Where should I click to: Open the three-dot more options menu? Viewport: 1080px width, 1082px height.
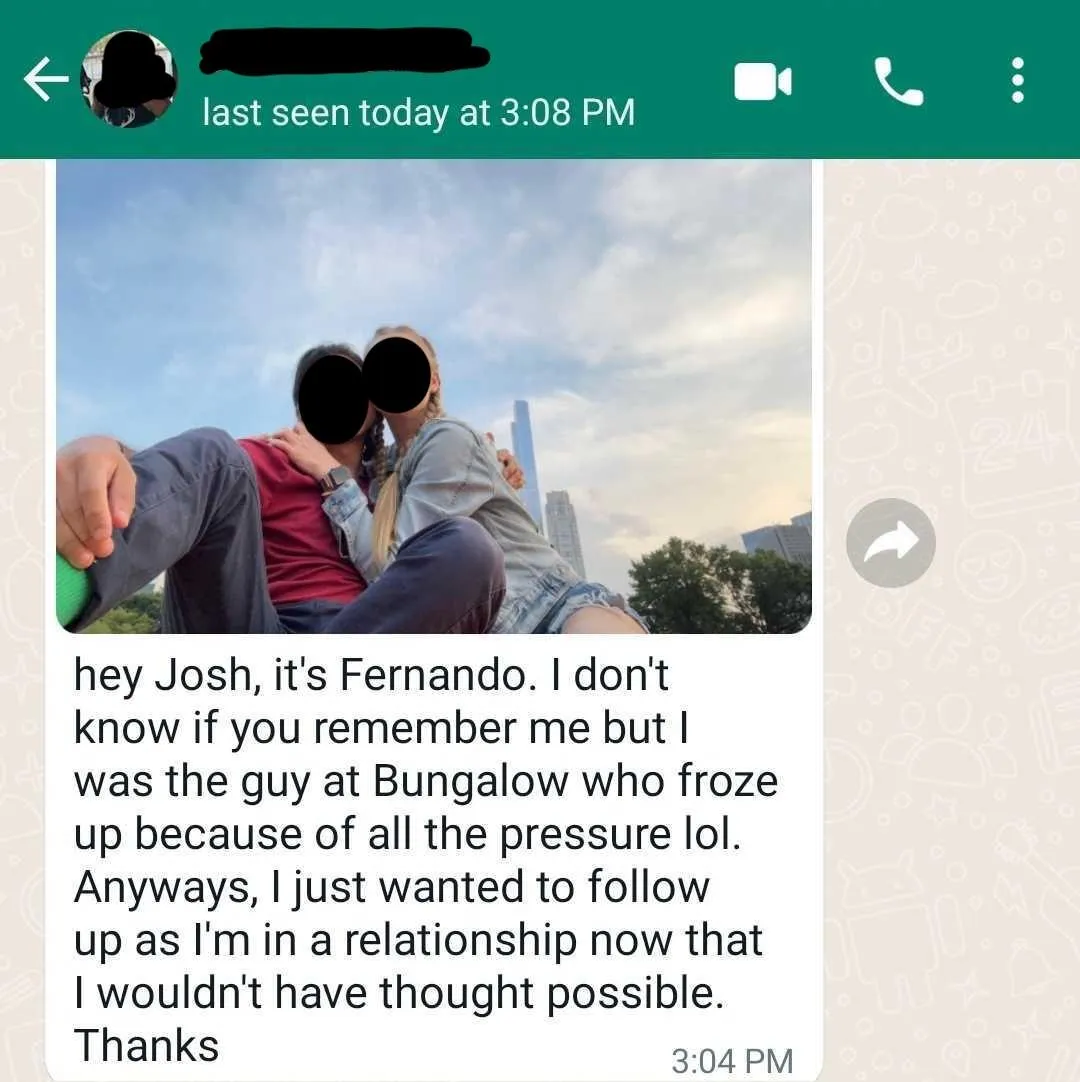[1017, 81]
